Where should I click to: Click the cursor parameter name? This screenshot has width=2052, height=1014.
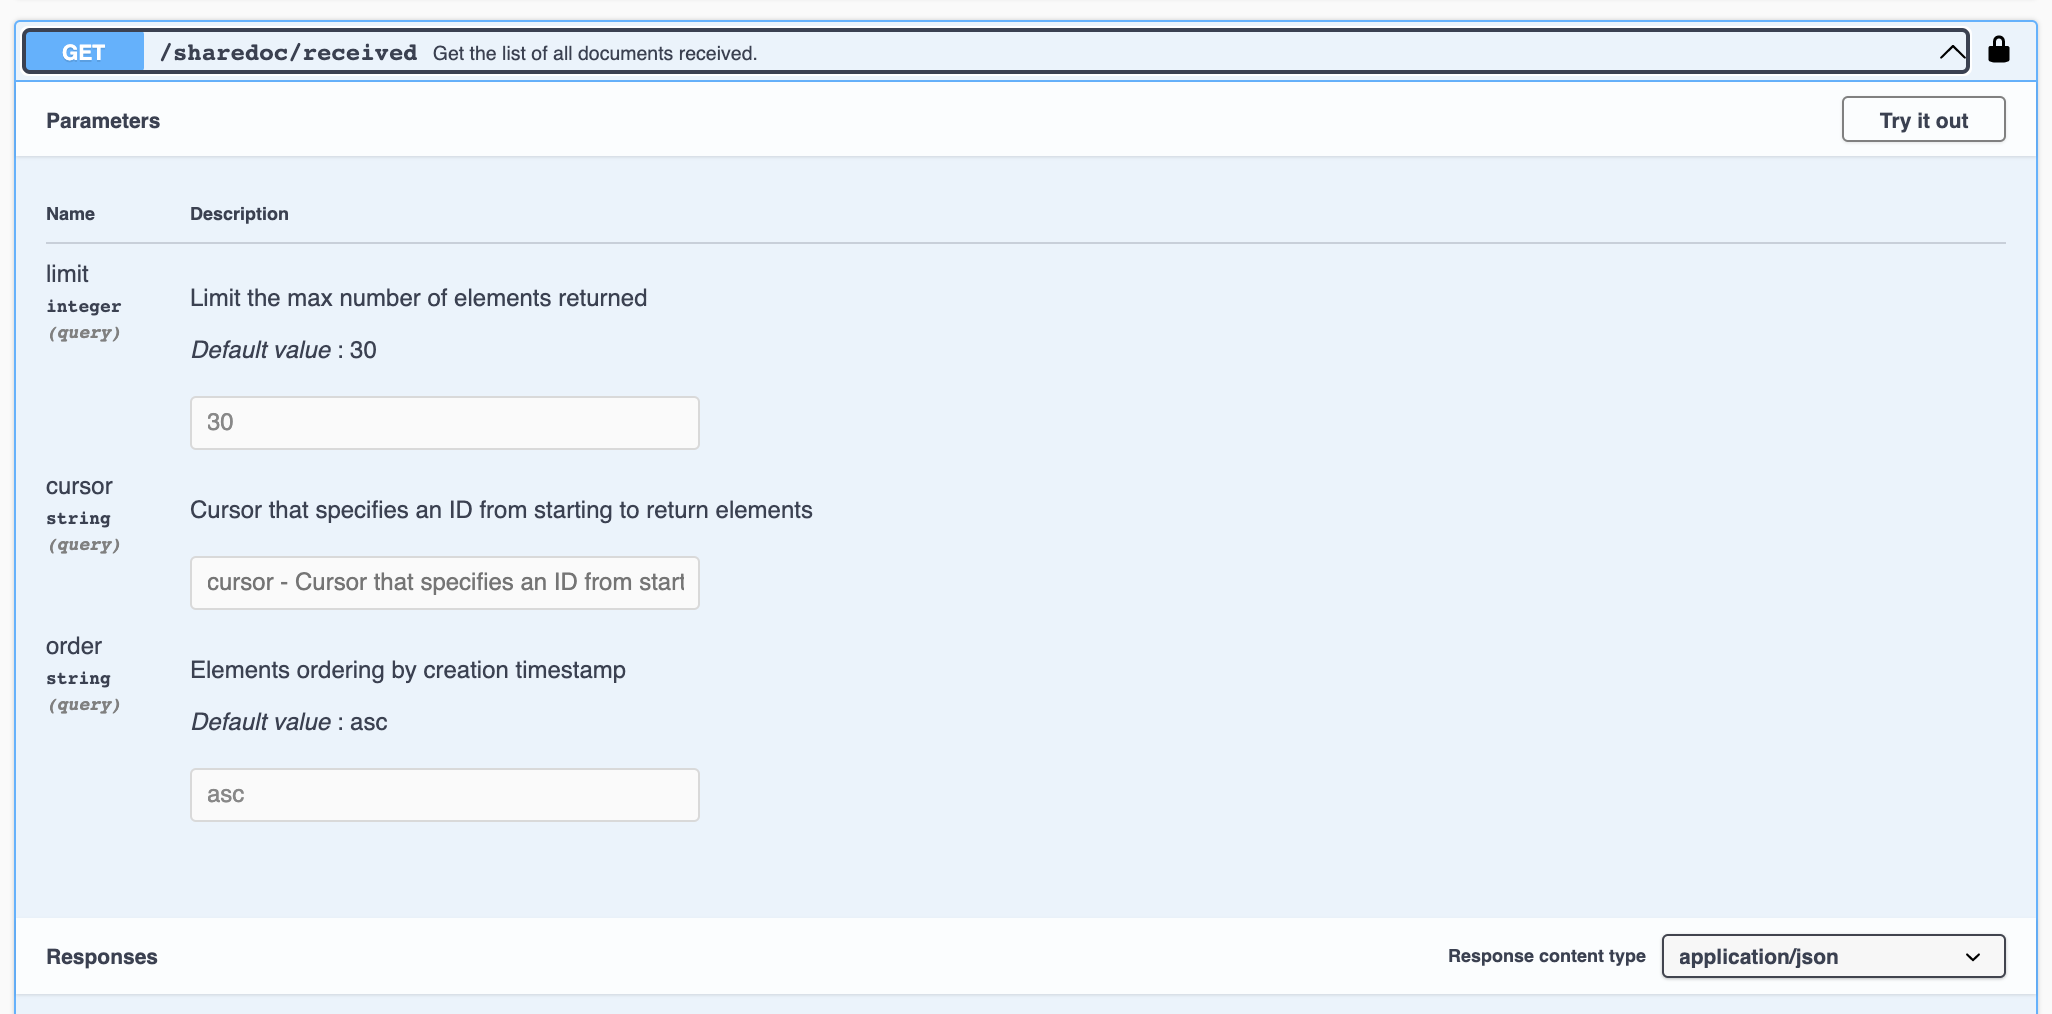click(79, 486)
